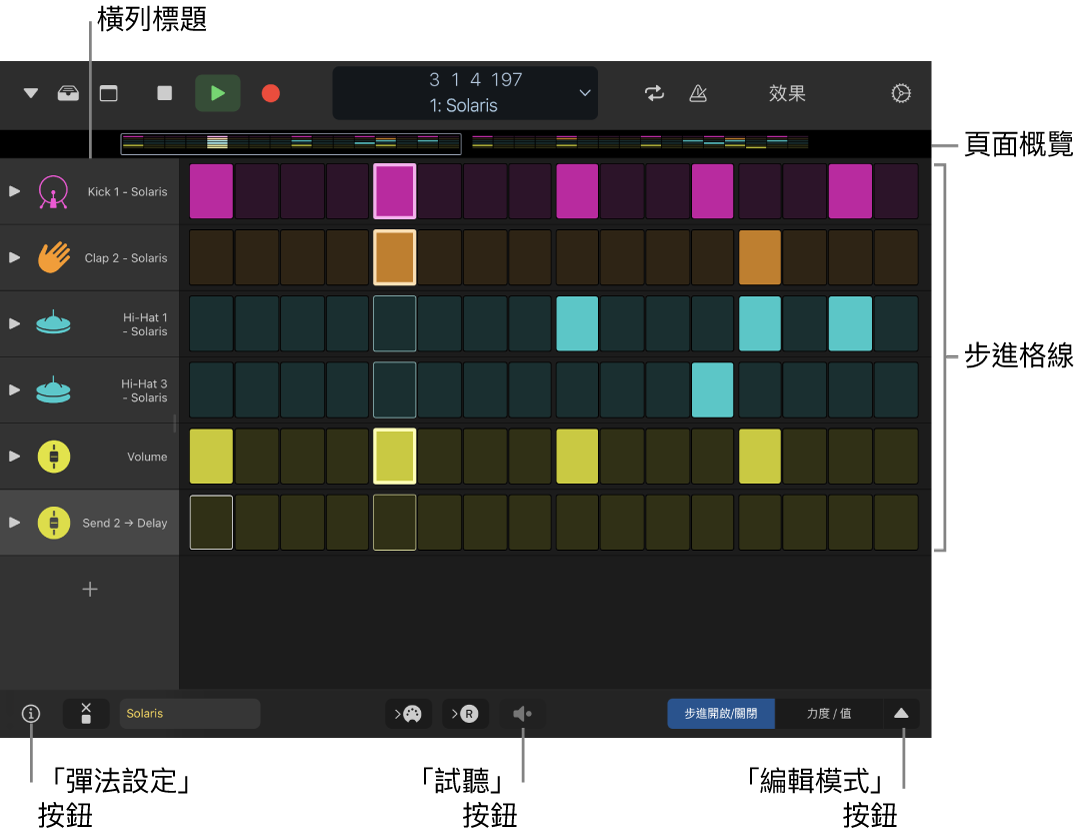
Task: Toggle last step in Kick 1 row
Action: click(x=896, y=192)
